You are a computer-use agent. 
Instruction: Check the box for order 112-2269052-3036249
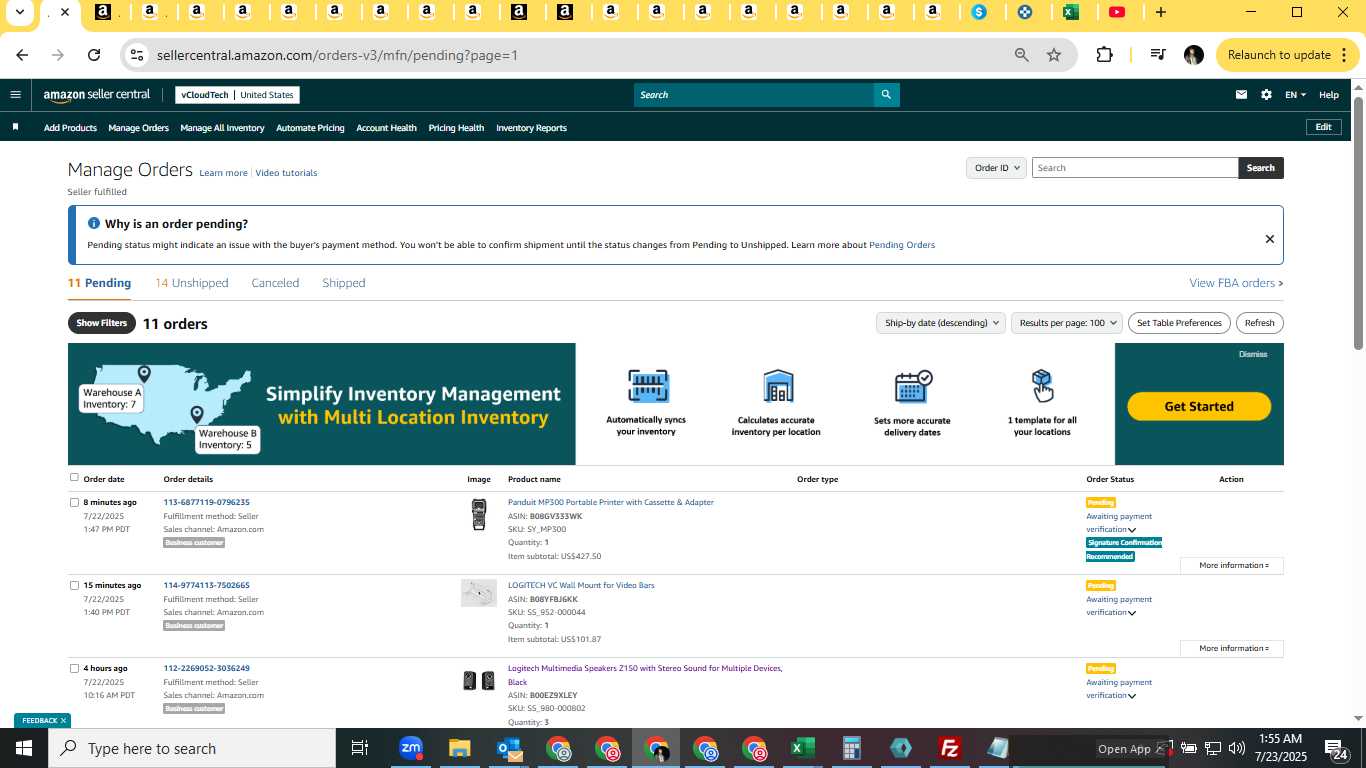pyautogui.click(x=74, y=668)
